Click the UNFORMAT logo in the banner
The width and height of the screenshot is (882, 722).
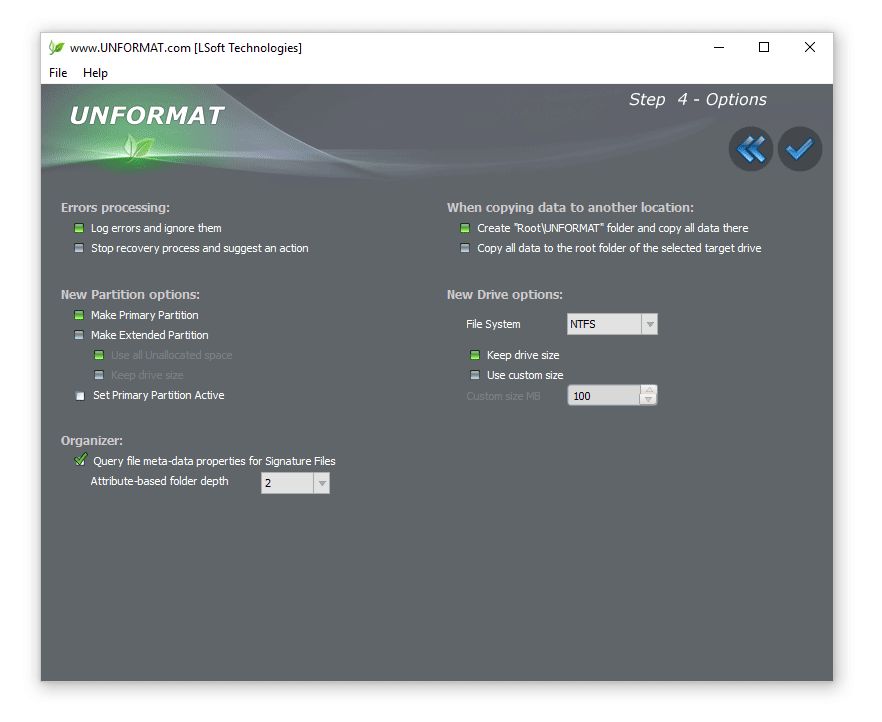click(x=146, y=116)
